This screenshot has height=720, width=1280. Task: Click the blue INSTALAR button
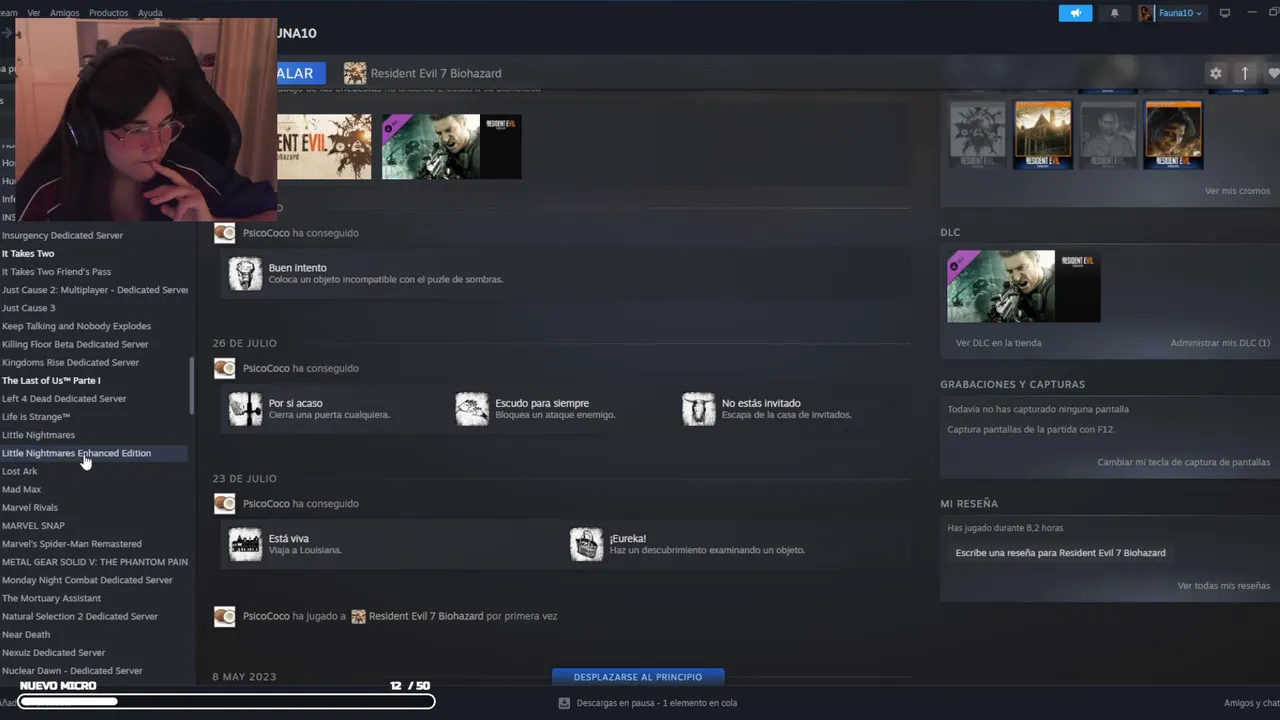pyautogui.click(x=300, y=73)
